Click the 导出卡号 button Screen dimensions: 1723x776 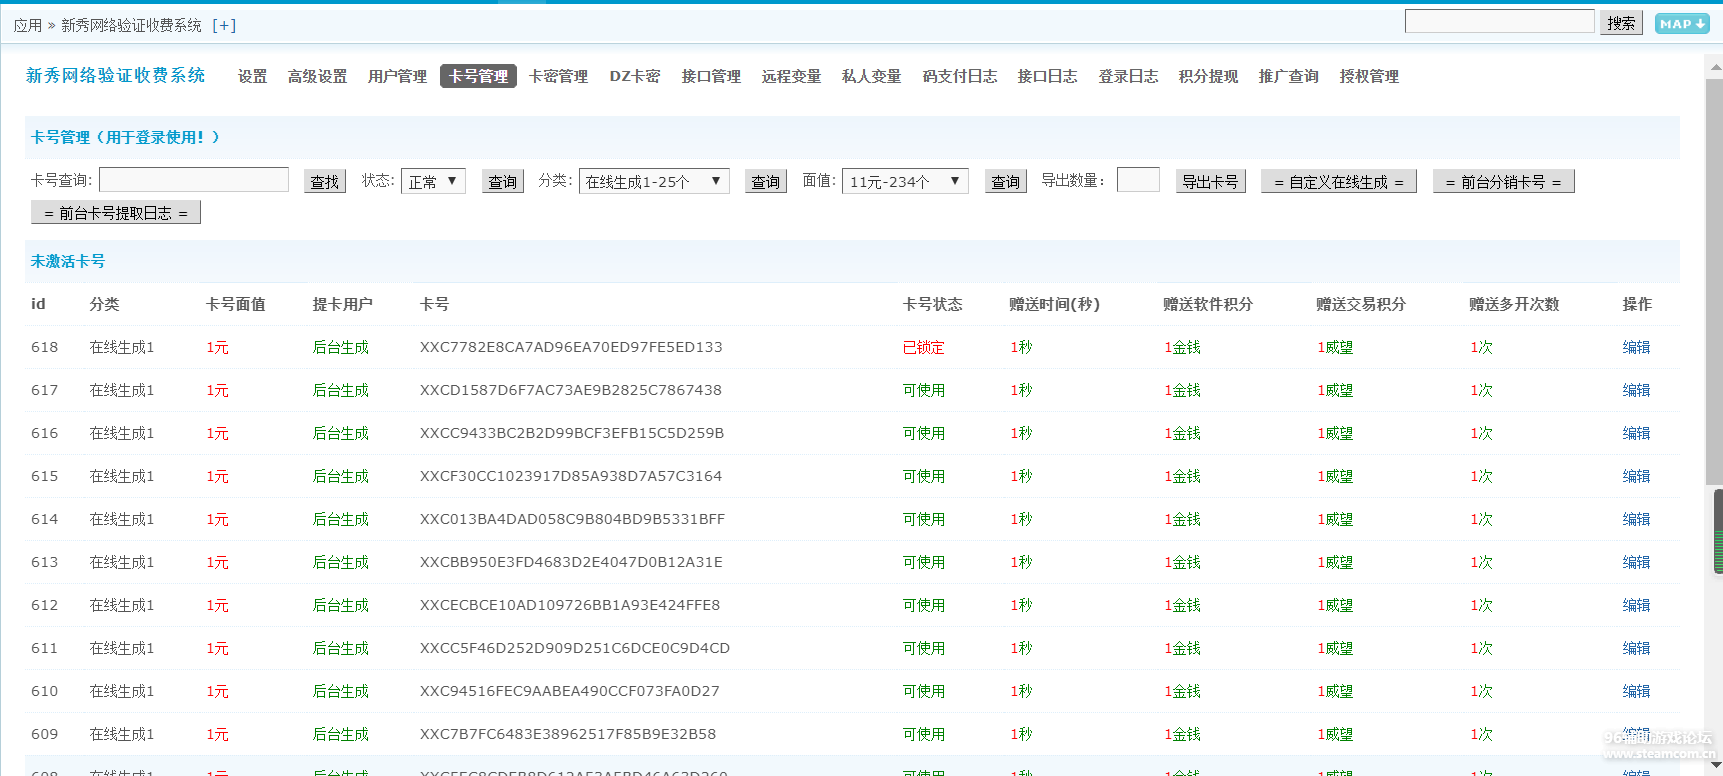(x=1210, y=181)
